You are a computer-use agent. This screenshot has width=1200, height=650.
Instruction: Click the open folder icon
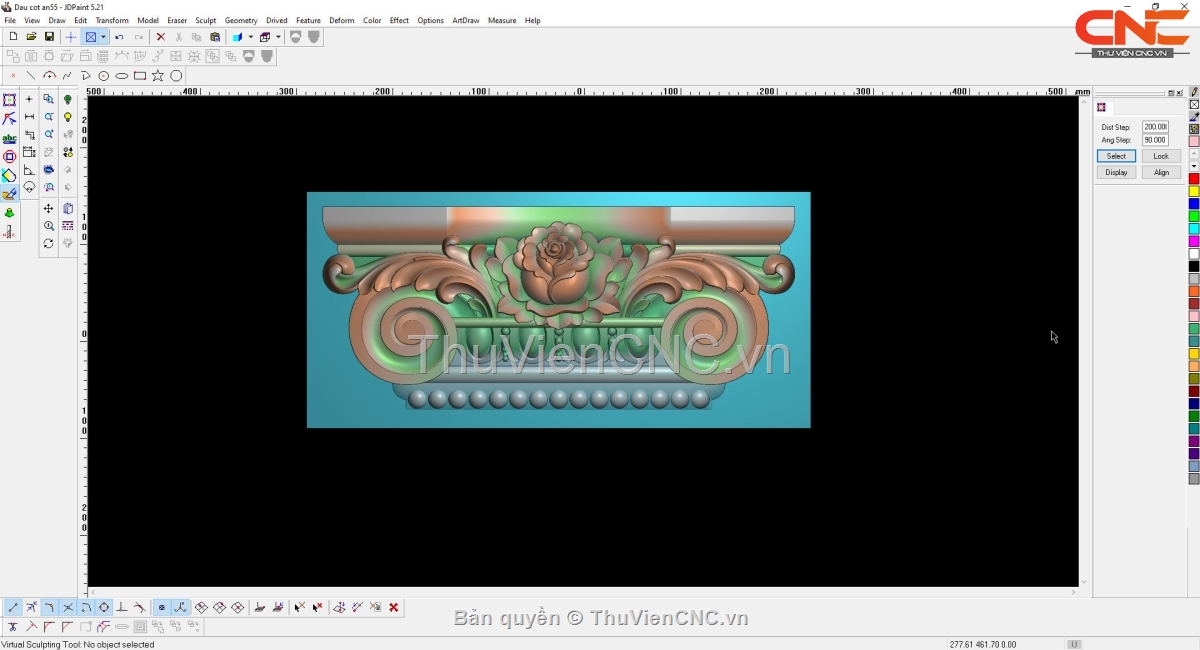point(31,37)
